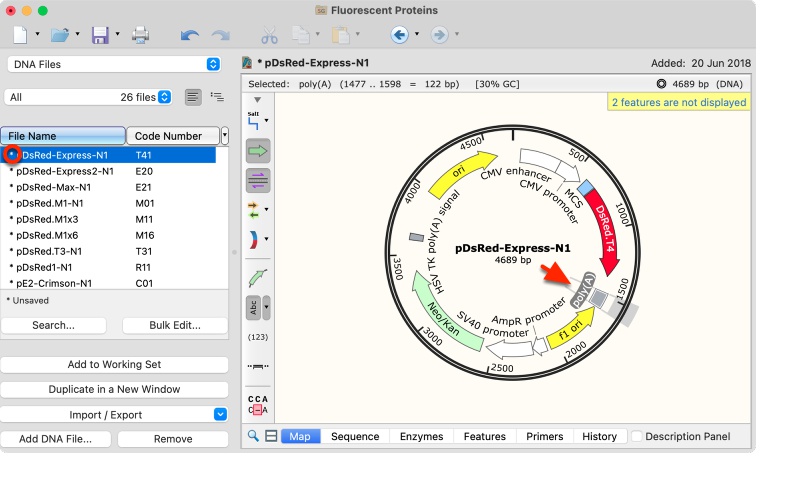Image resolution: width=800 pixels, height=479 pixels.
Task: Click the Copy icon
Action: coord(301,35)
